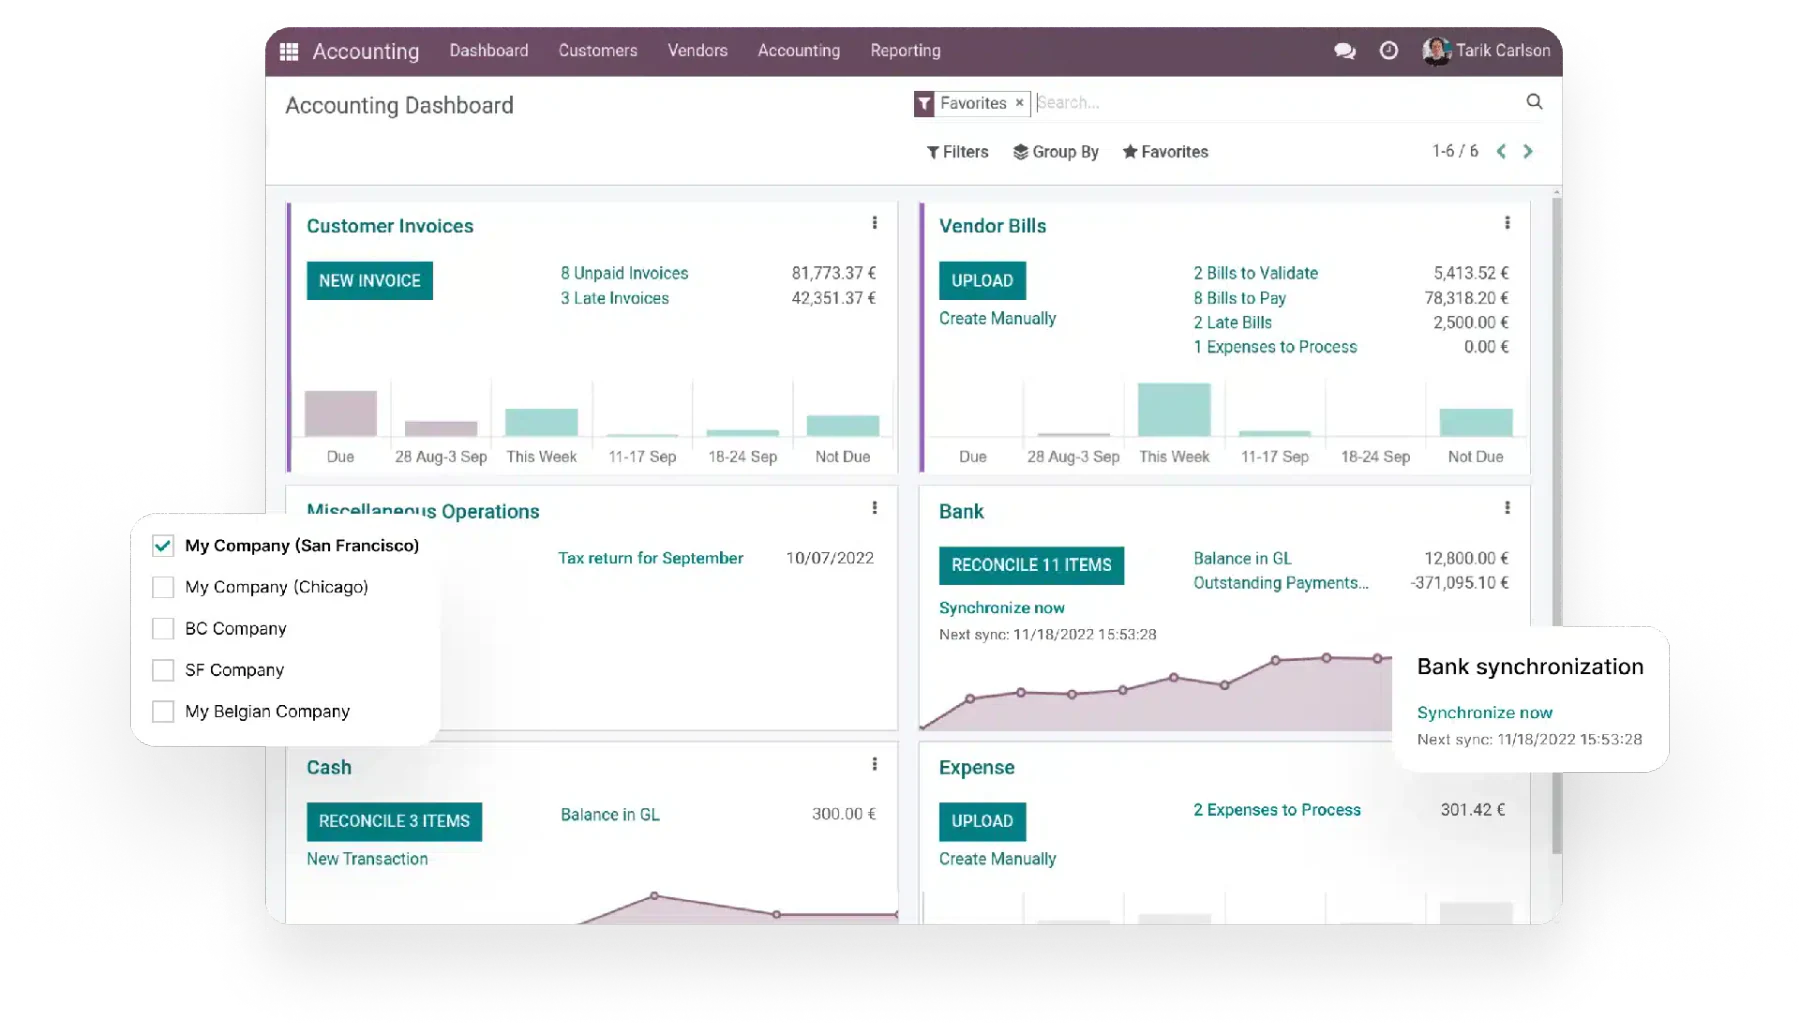
Task: Open 1 Expenses to Process link
Action: [x=1275, y=347]
